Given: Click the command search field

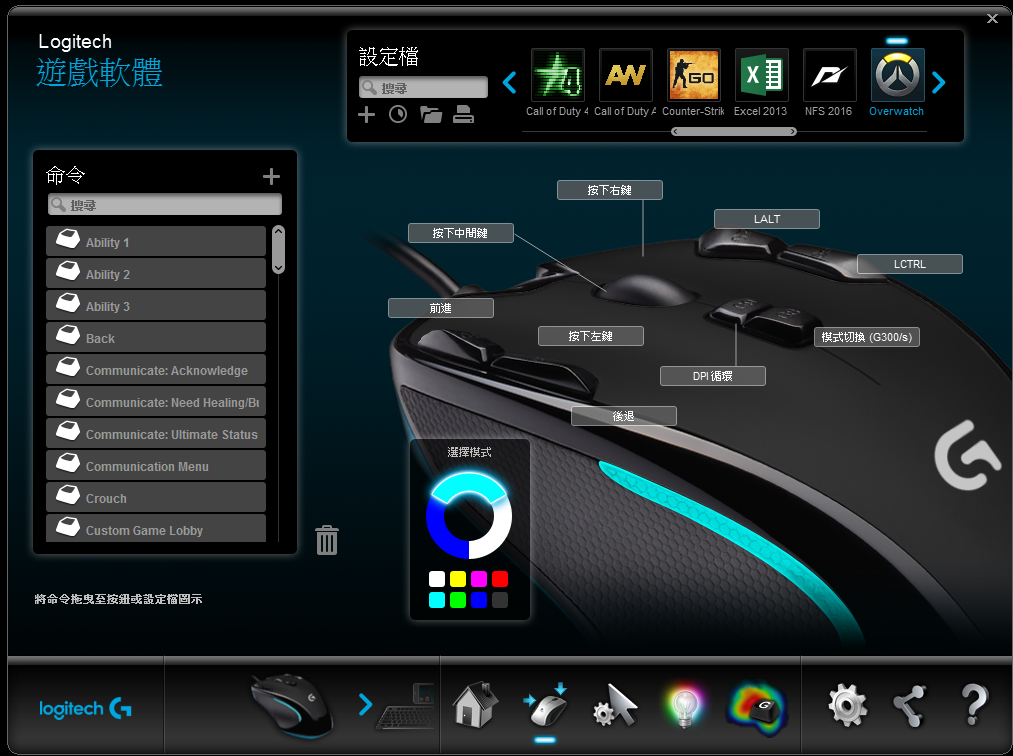Looking at the screenshot, I should click(165, 205).
